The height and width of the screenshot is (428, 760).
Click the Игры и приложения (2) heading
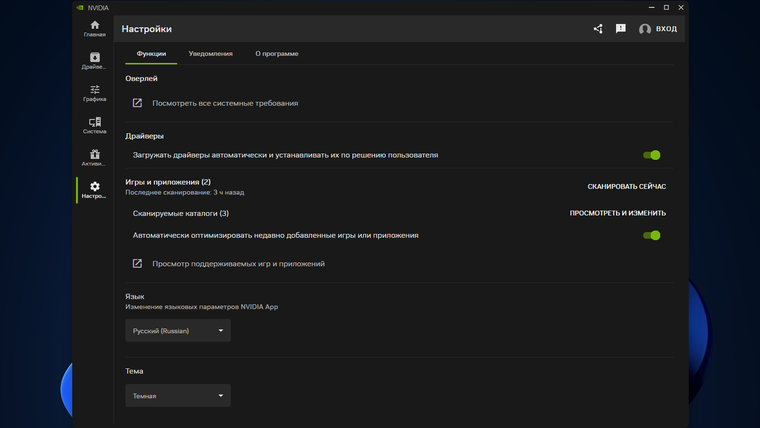(168, 182)
